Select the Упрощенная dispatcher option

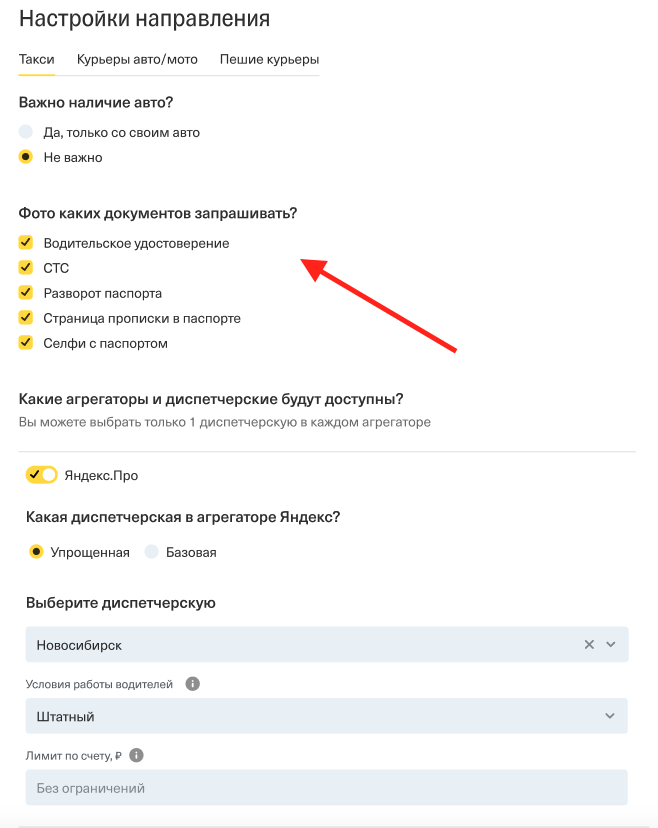37,552
